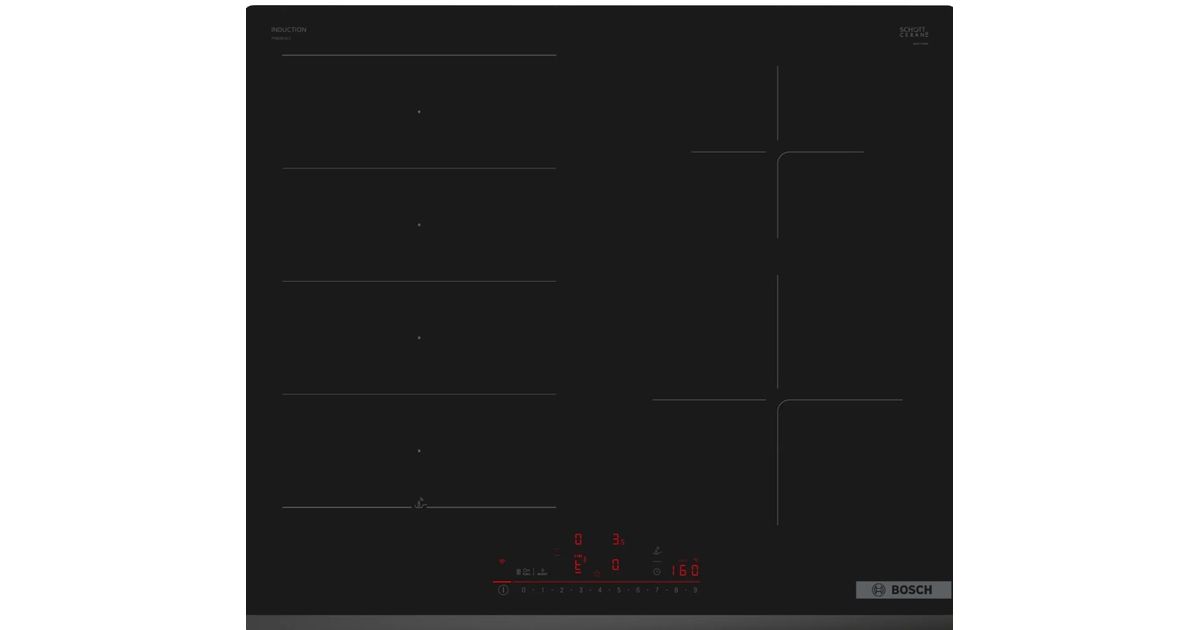Screen dimensions: 1200x630
Task: Choose power level 0 on the number strip
Action: [x=523, y=590]
